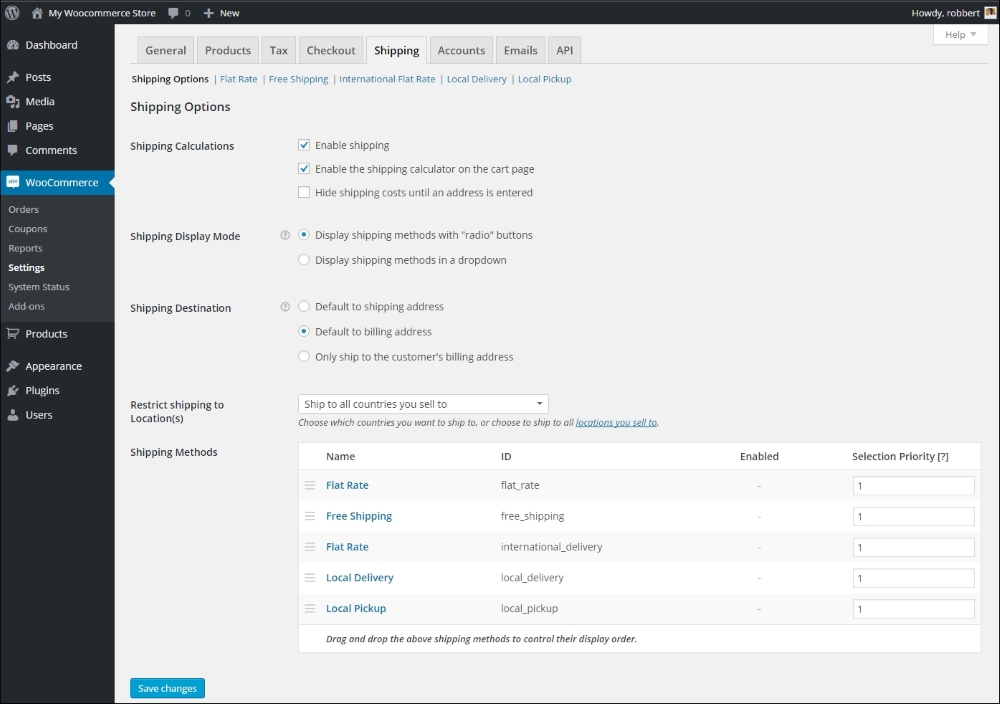
Task: Open the Local Delivery sub-navigation link
Action: (476, 79)
